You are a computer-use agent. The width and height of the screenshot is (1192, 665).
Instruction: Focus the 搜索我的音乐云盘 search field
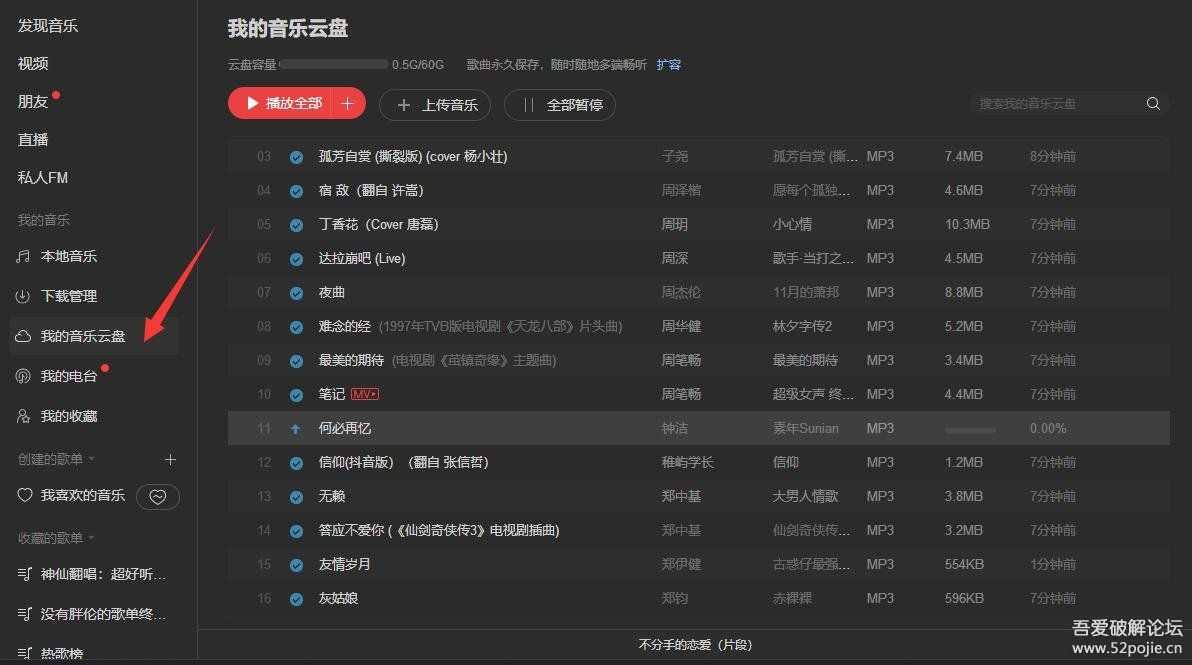(x=1057, y=103)
